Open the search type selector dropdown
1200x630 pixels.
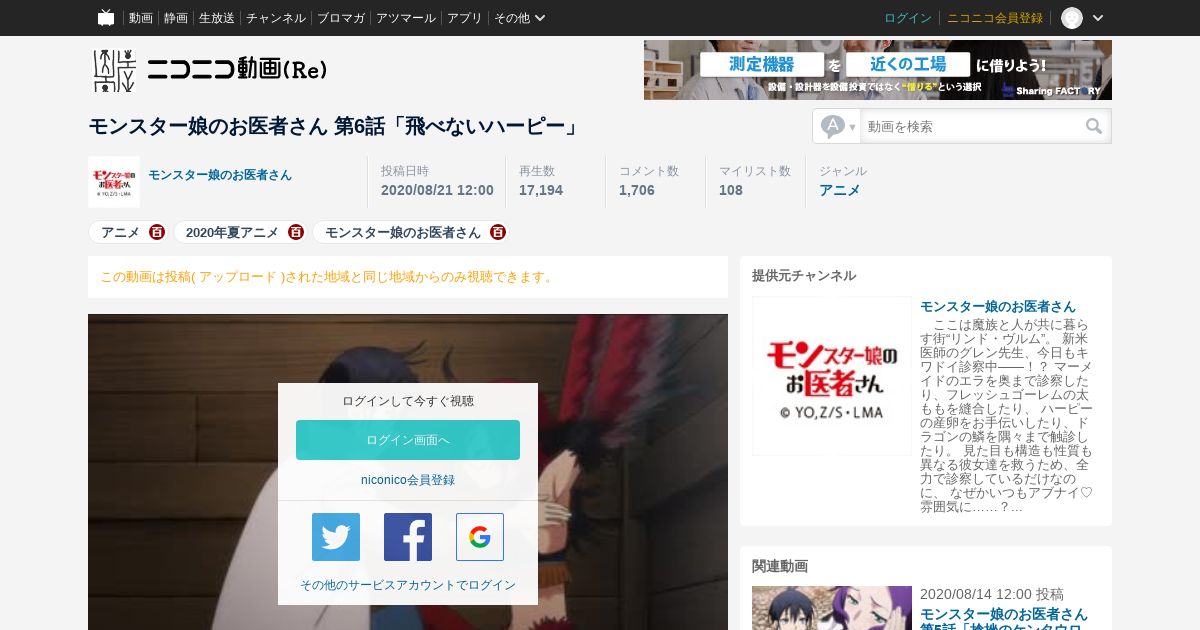click(x=838, y=126)
